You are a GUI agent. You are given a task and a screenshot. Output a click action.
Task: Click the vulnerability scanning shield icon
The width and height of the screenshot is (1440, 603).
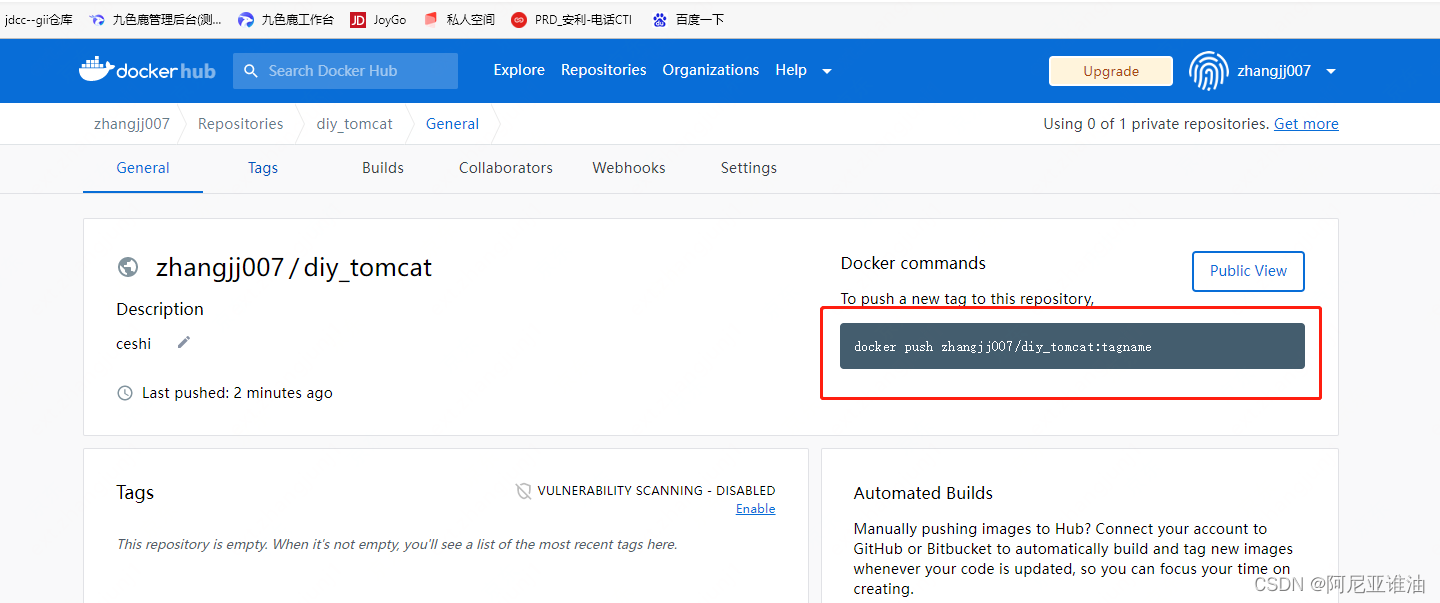point(523,491)
